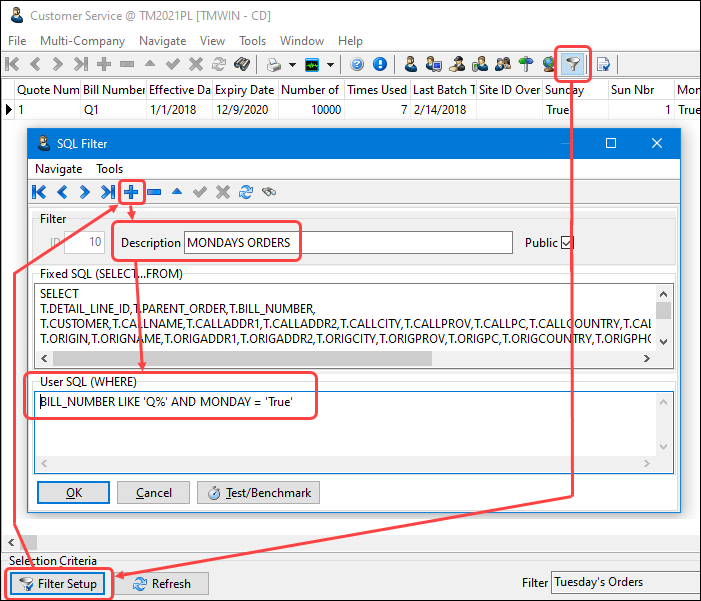Open the help question mark icon
Screen dimensions: 701x601
coord(357,64)
